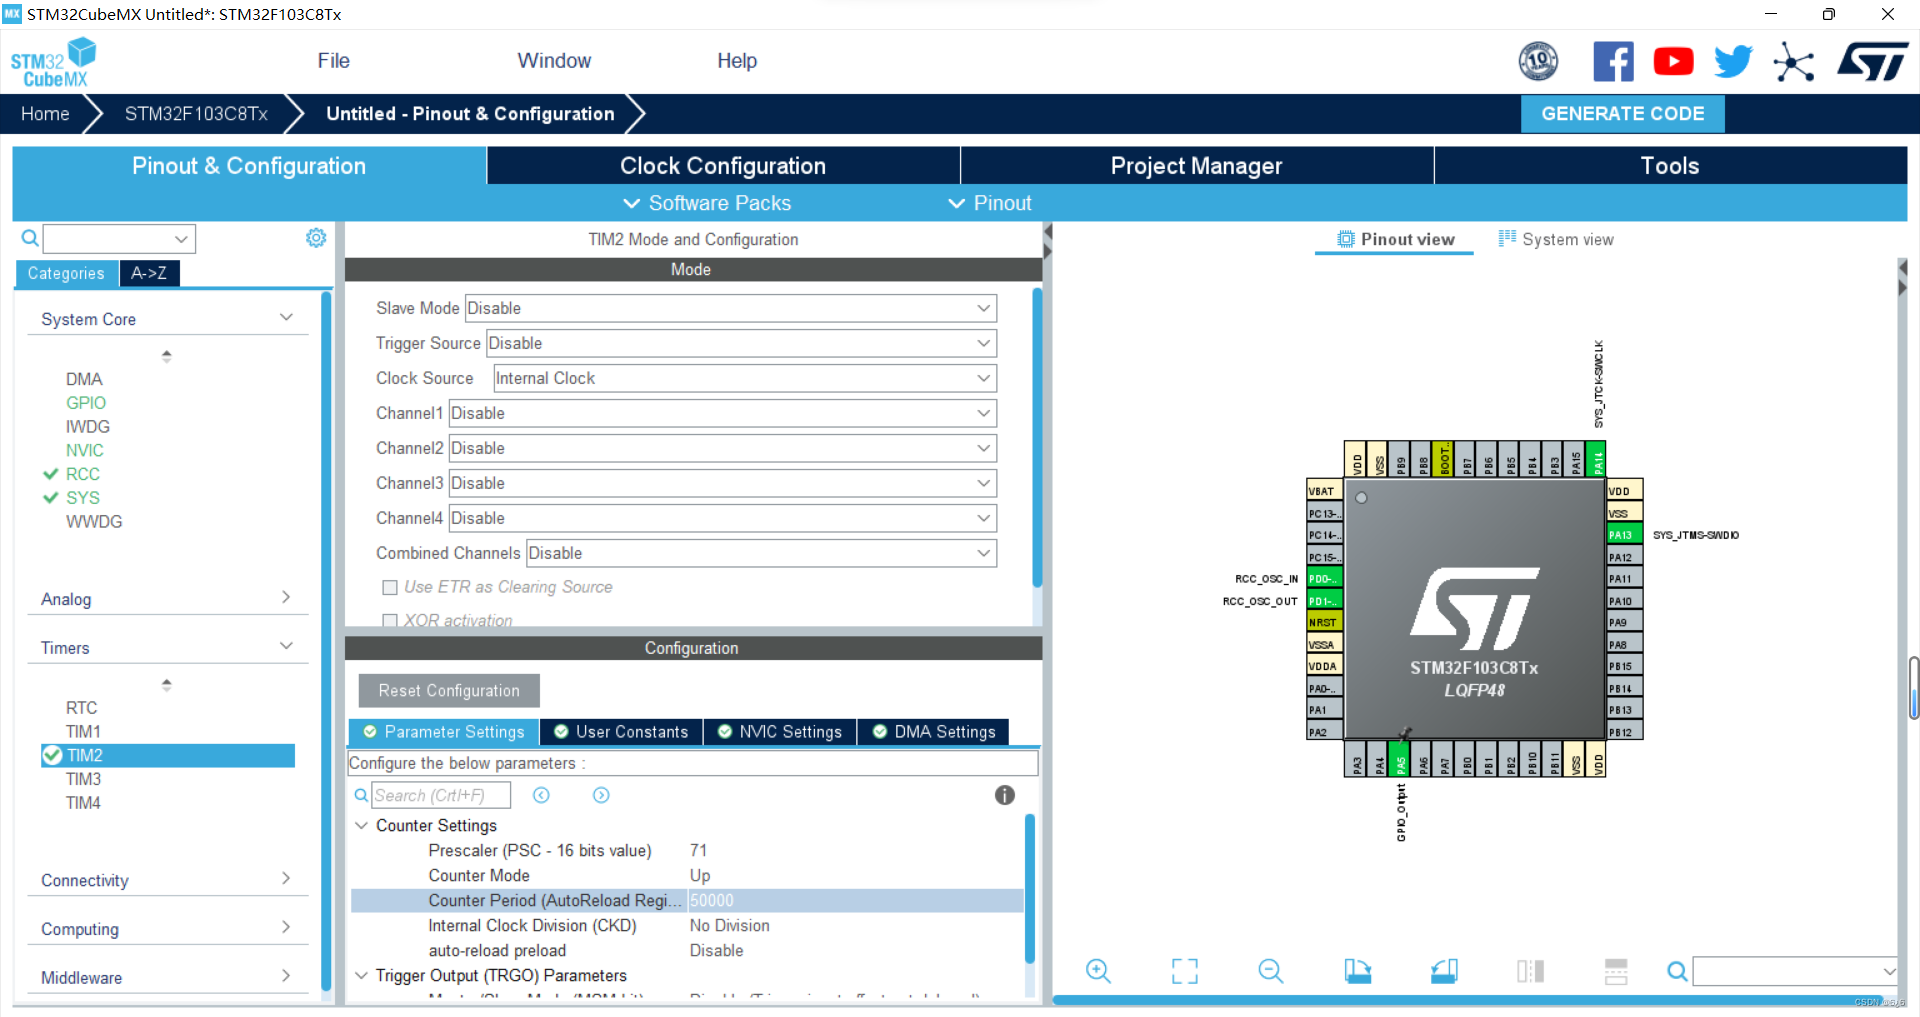Screen dimensions: 1920x1017
Task: Click the GENERATE CODE button
Action: click(1623, 114)
